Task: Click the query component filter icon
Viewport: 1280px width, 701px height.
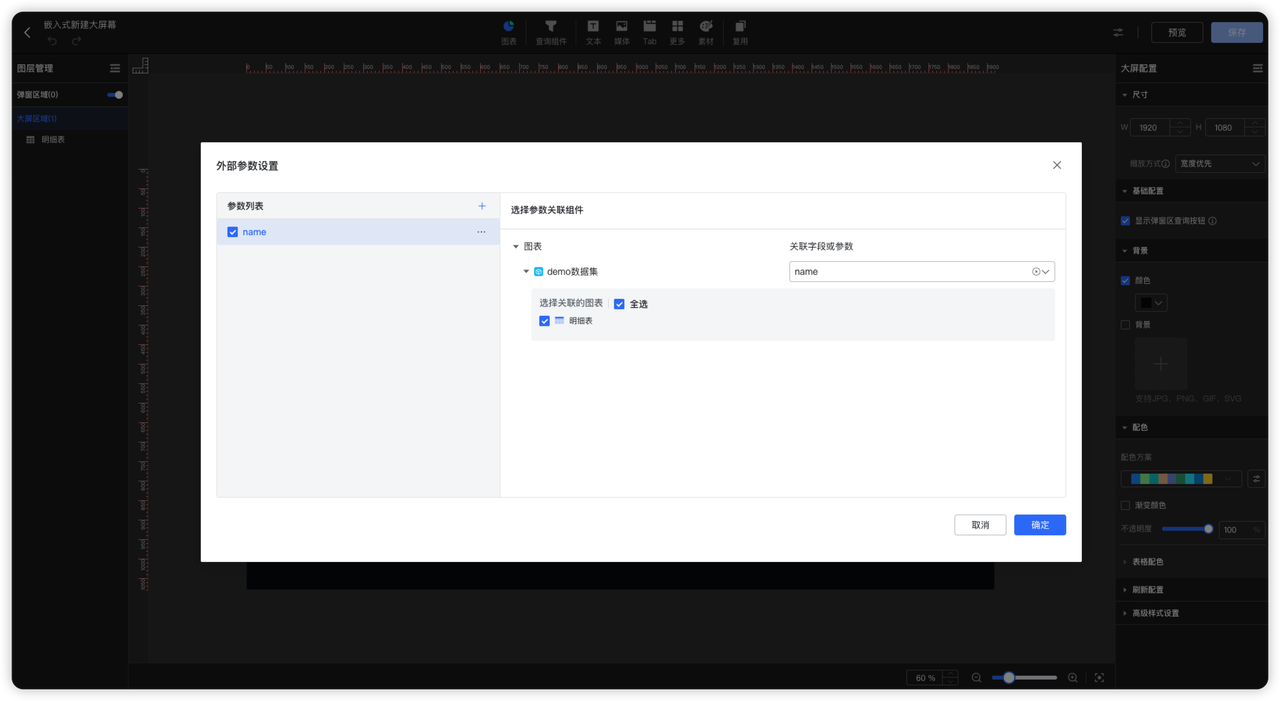Action: (550, 27)
